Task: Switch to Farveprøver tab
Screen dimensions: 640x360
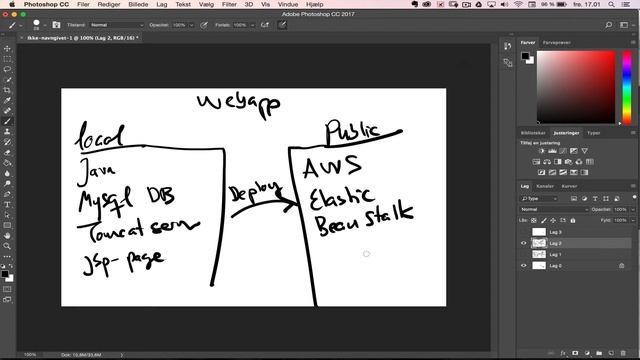Action: (556, 42)
